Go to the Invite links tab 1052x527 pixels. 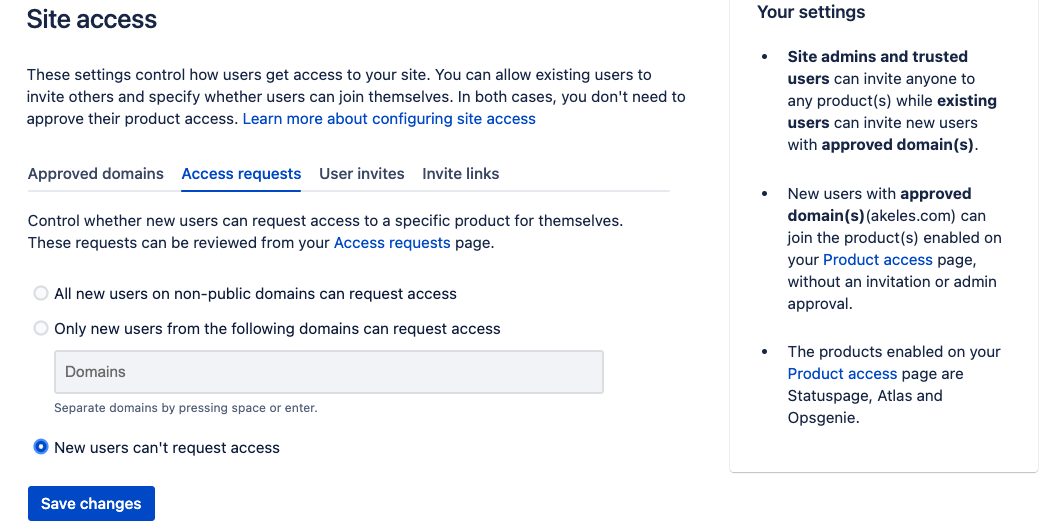point(460,174)
